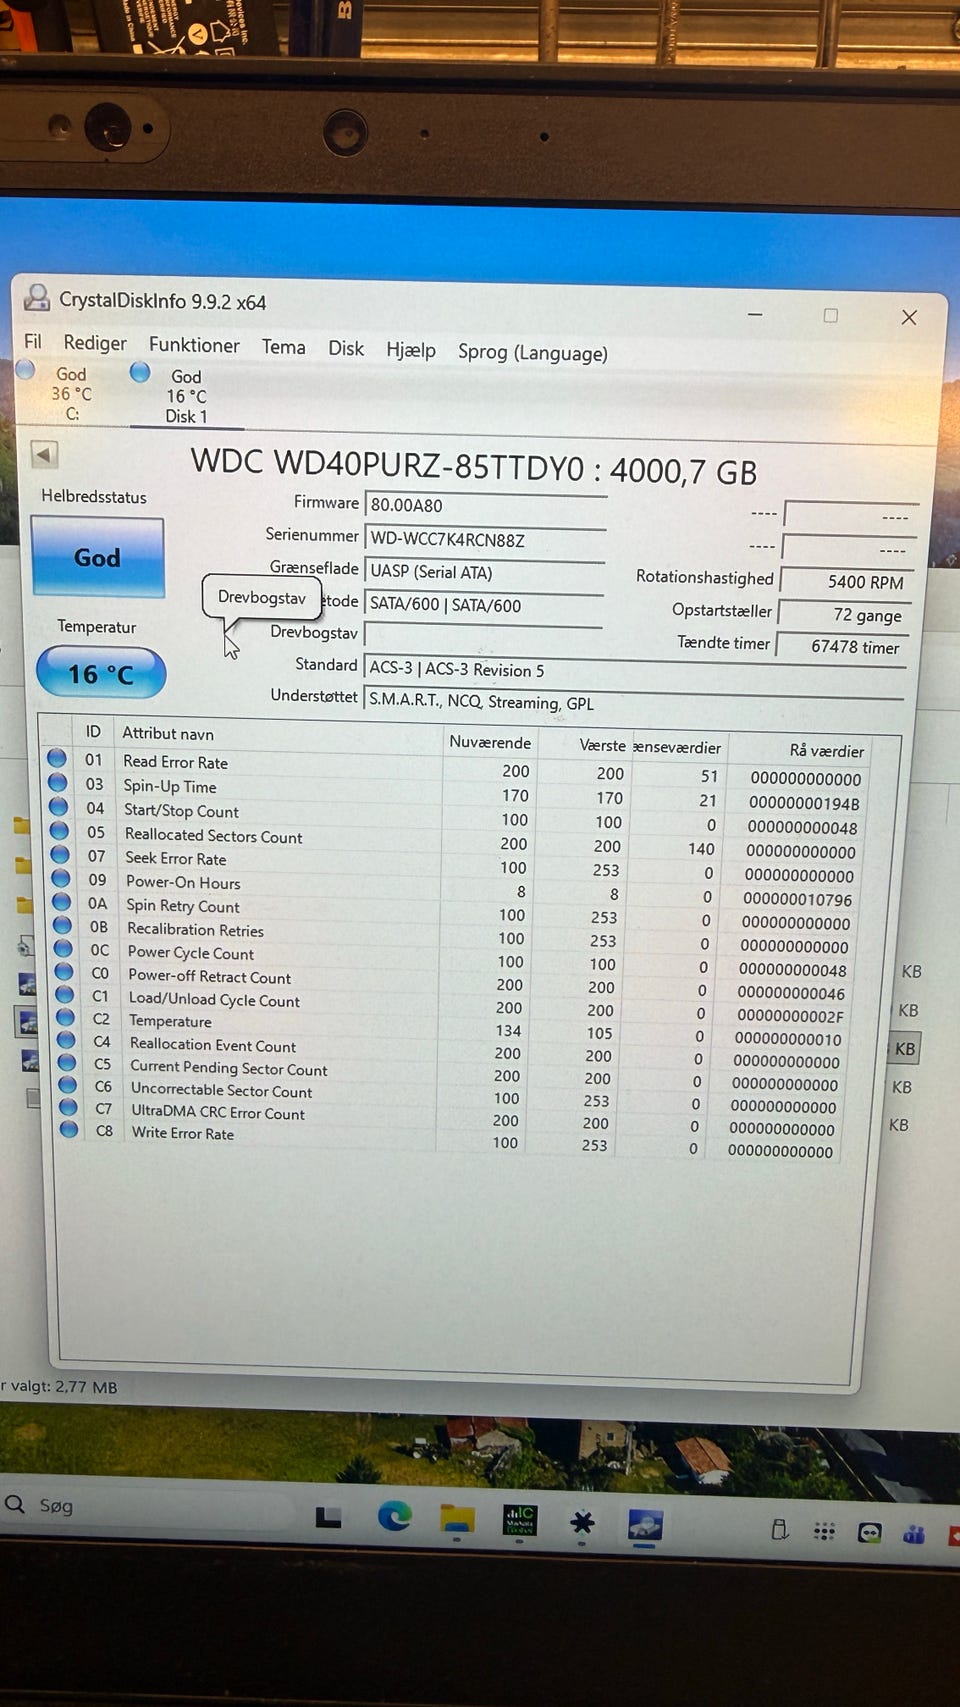Open File Explorer from the taskbar
Viewport: 960px width, 1707px height.
[x=458, y=1520]
